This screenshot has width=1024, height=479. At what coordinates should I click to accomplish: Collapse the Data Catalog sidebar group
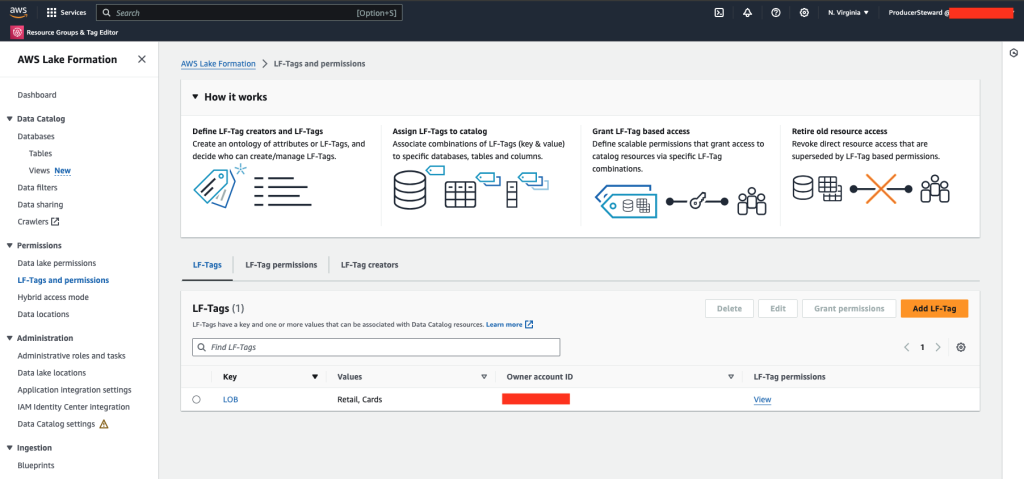(9, 119)
